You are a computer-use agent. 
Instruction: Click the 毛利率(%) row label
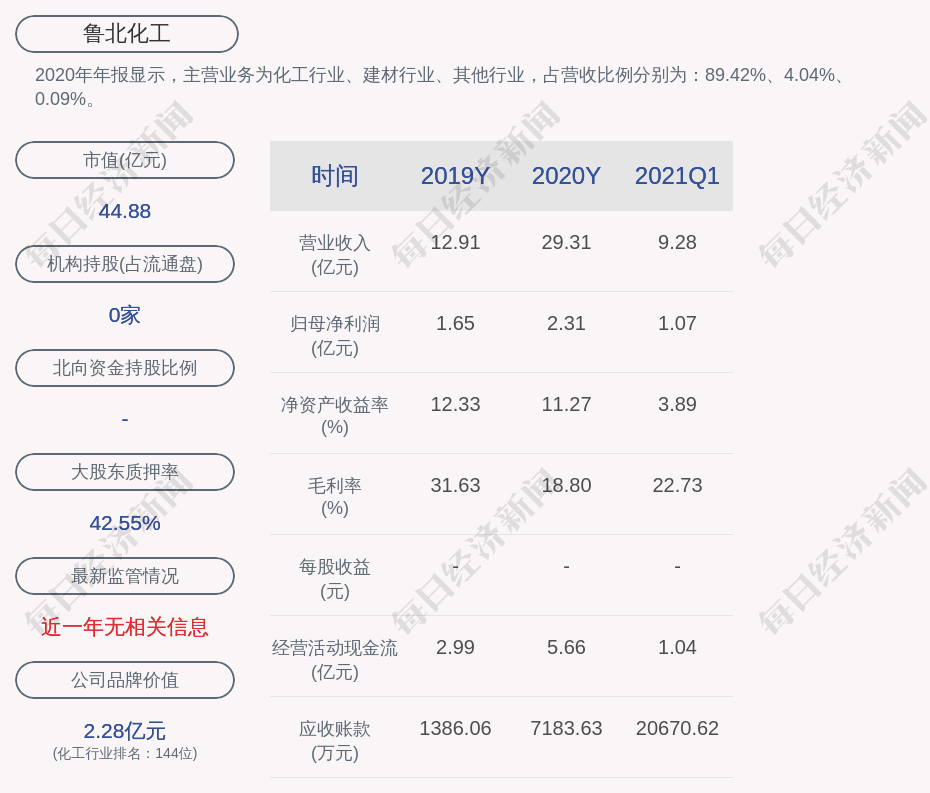335,496
